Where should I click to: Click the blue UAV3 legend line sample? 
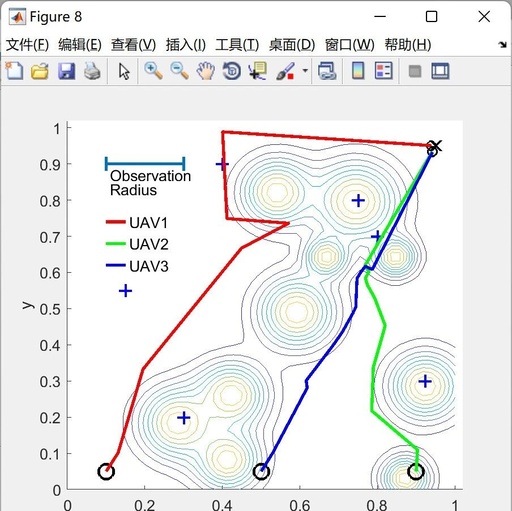tap(116, 265)
